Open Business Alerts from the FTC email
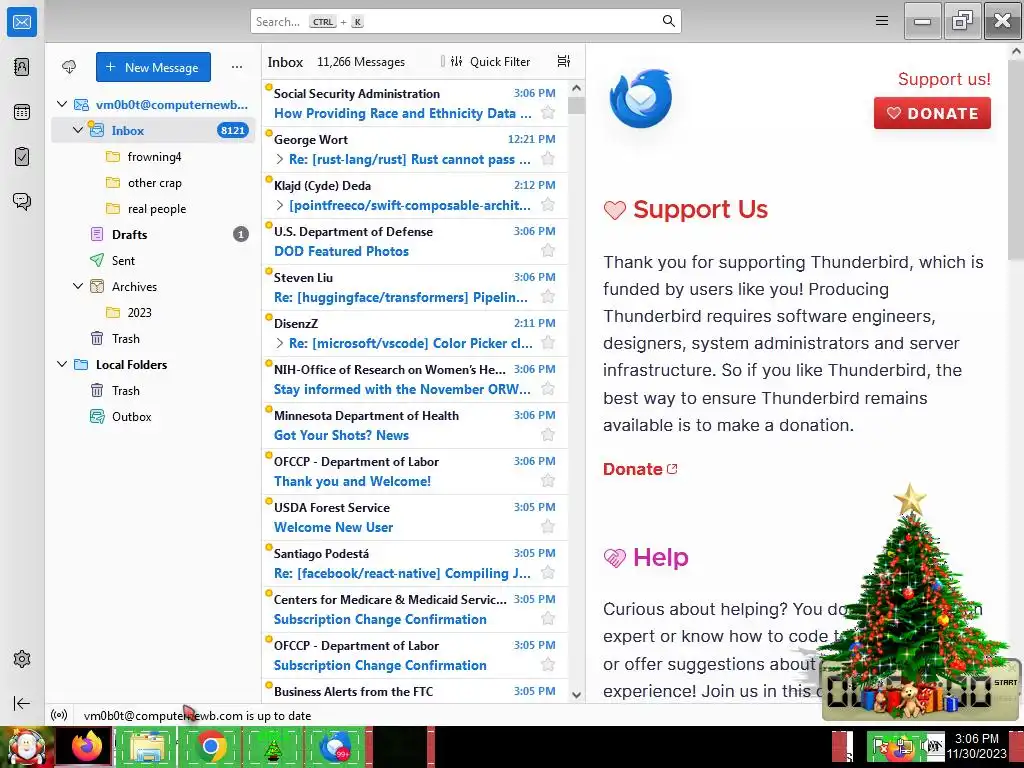 (415, 691)
